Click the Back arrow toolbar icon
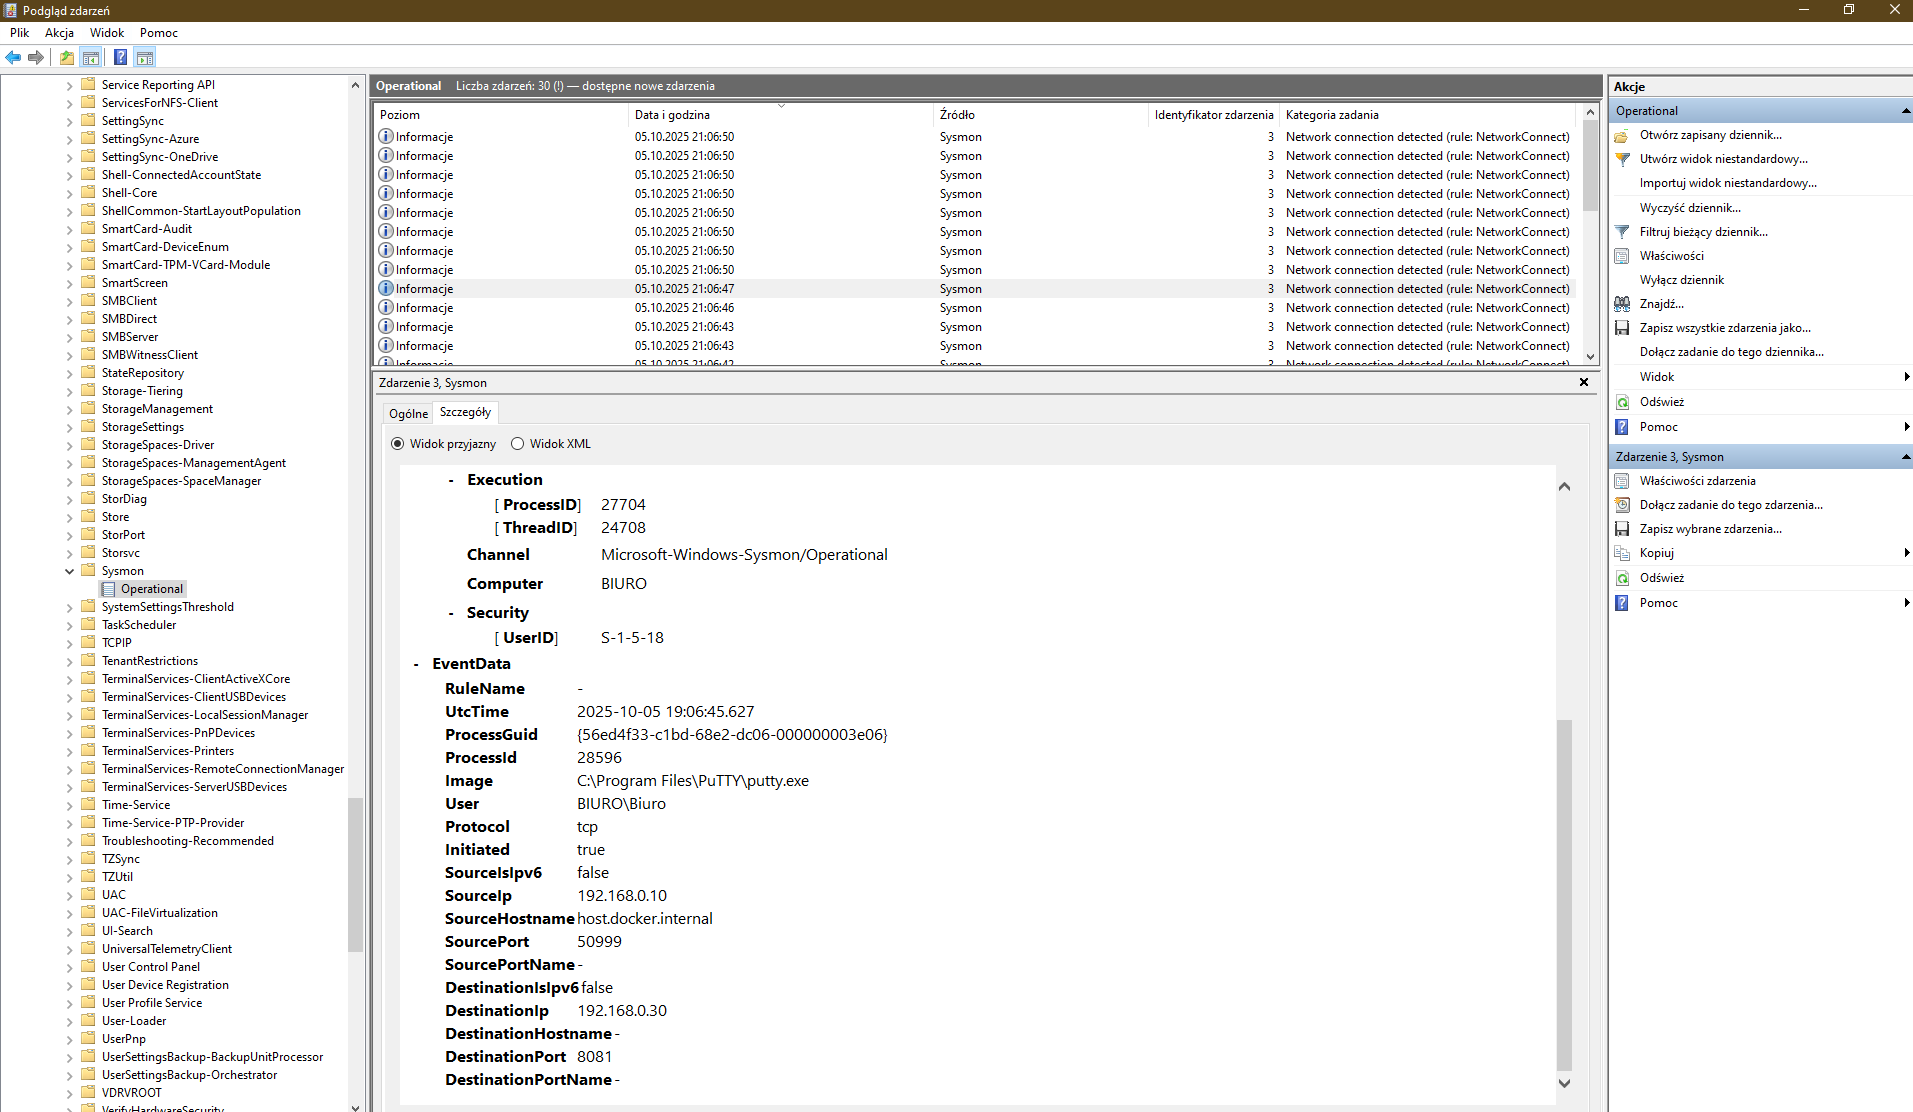Viewport: 1913px width, 1112px height. pos(13,58)
